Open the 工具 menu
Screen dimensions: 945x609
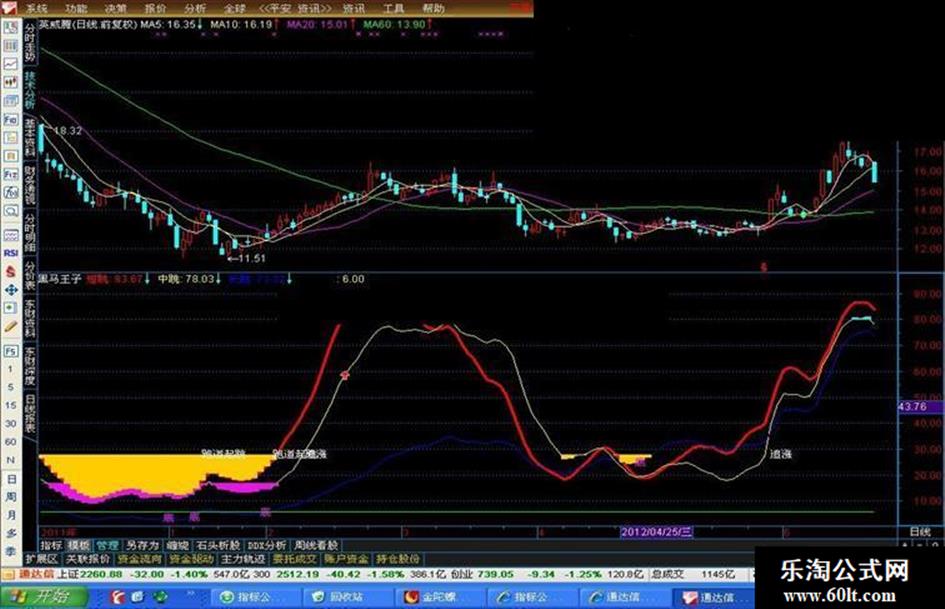coord(394,7)
